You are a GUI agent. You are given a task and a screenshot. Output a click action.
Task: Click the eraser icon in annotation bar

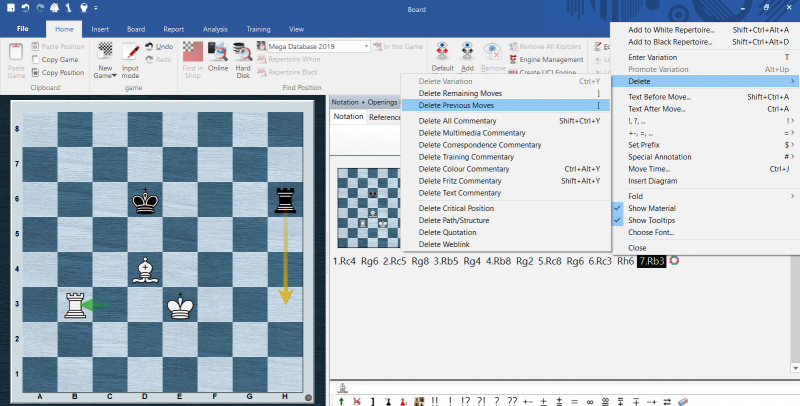(683, 401)
